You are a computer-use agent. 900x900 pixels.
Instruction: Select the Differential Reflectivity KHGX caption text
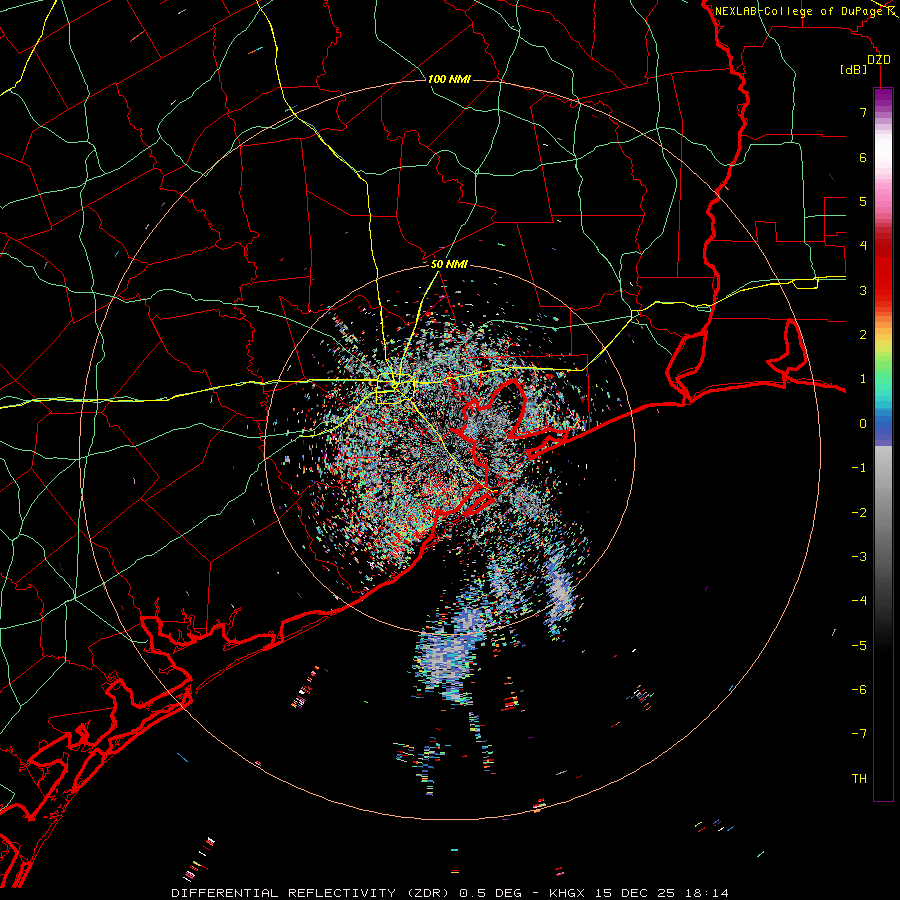tap(450, 893)
